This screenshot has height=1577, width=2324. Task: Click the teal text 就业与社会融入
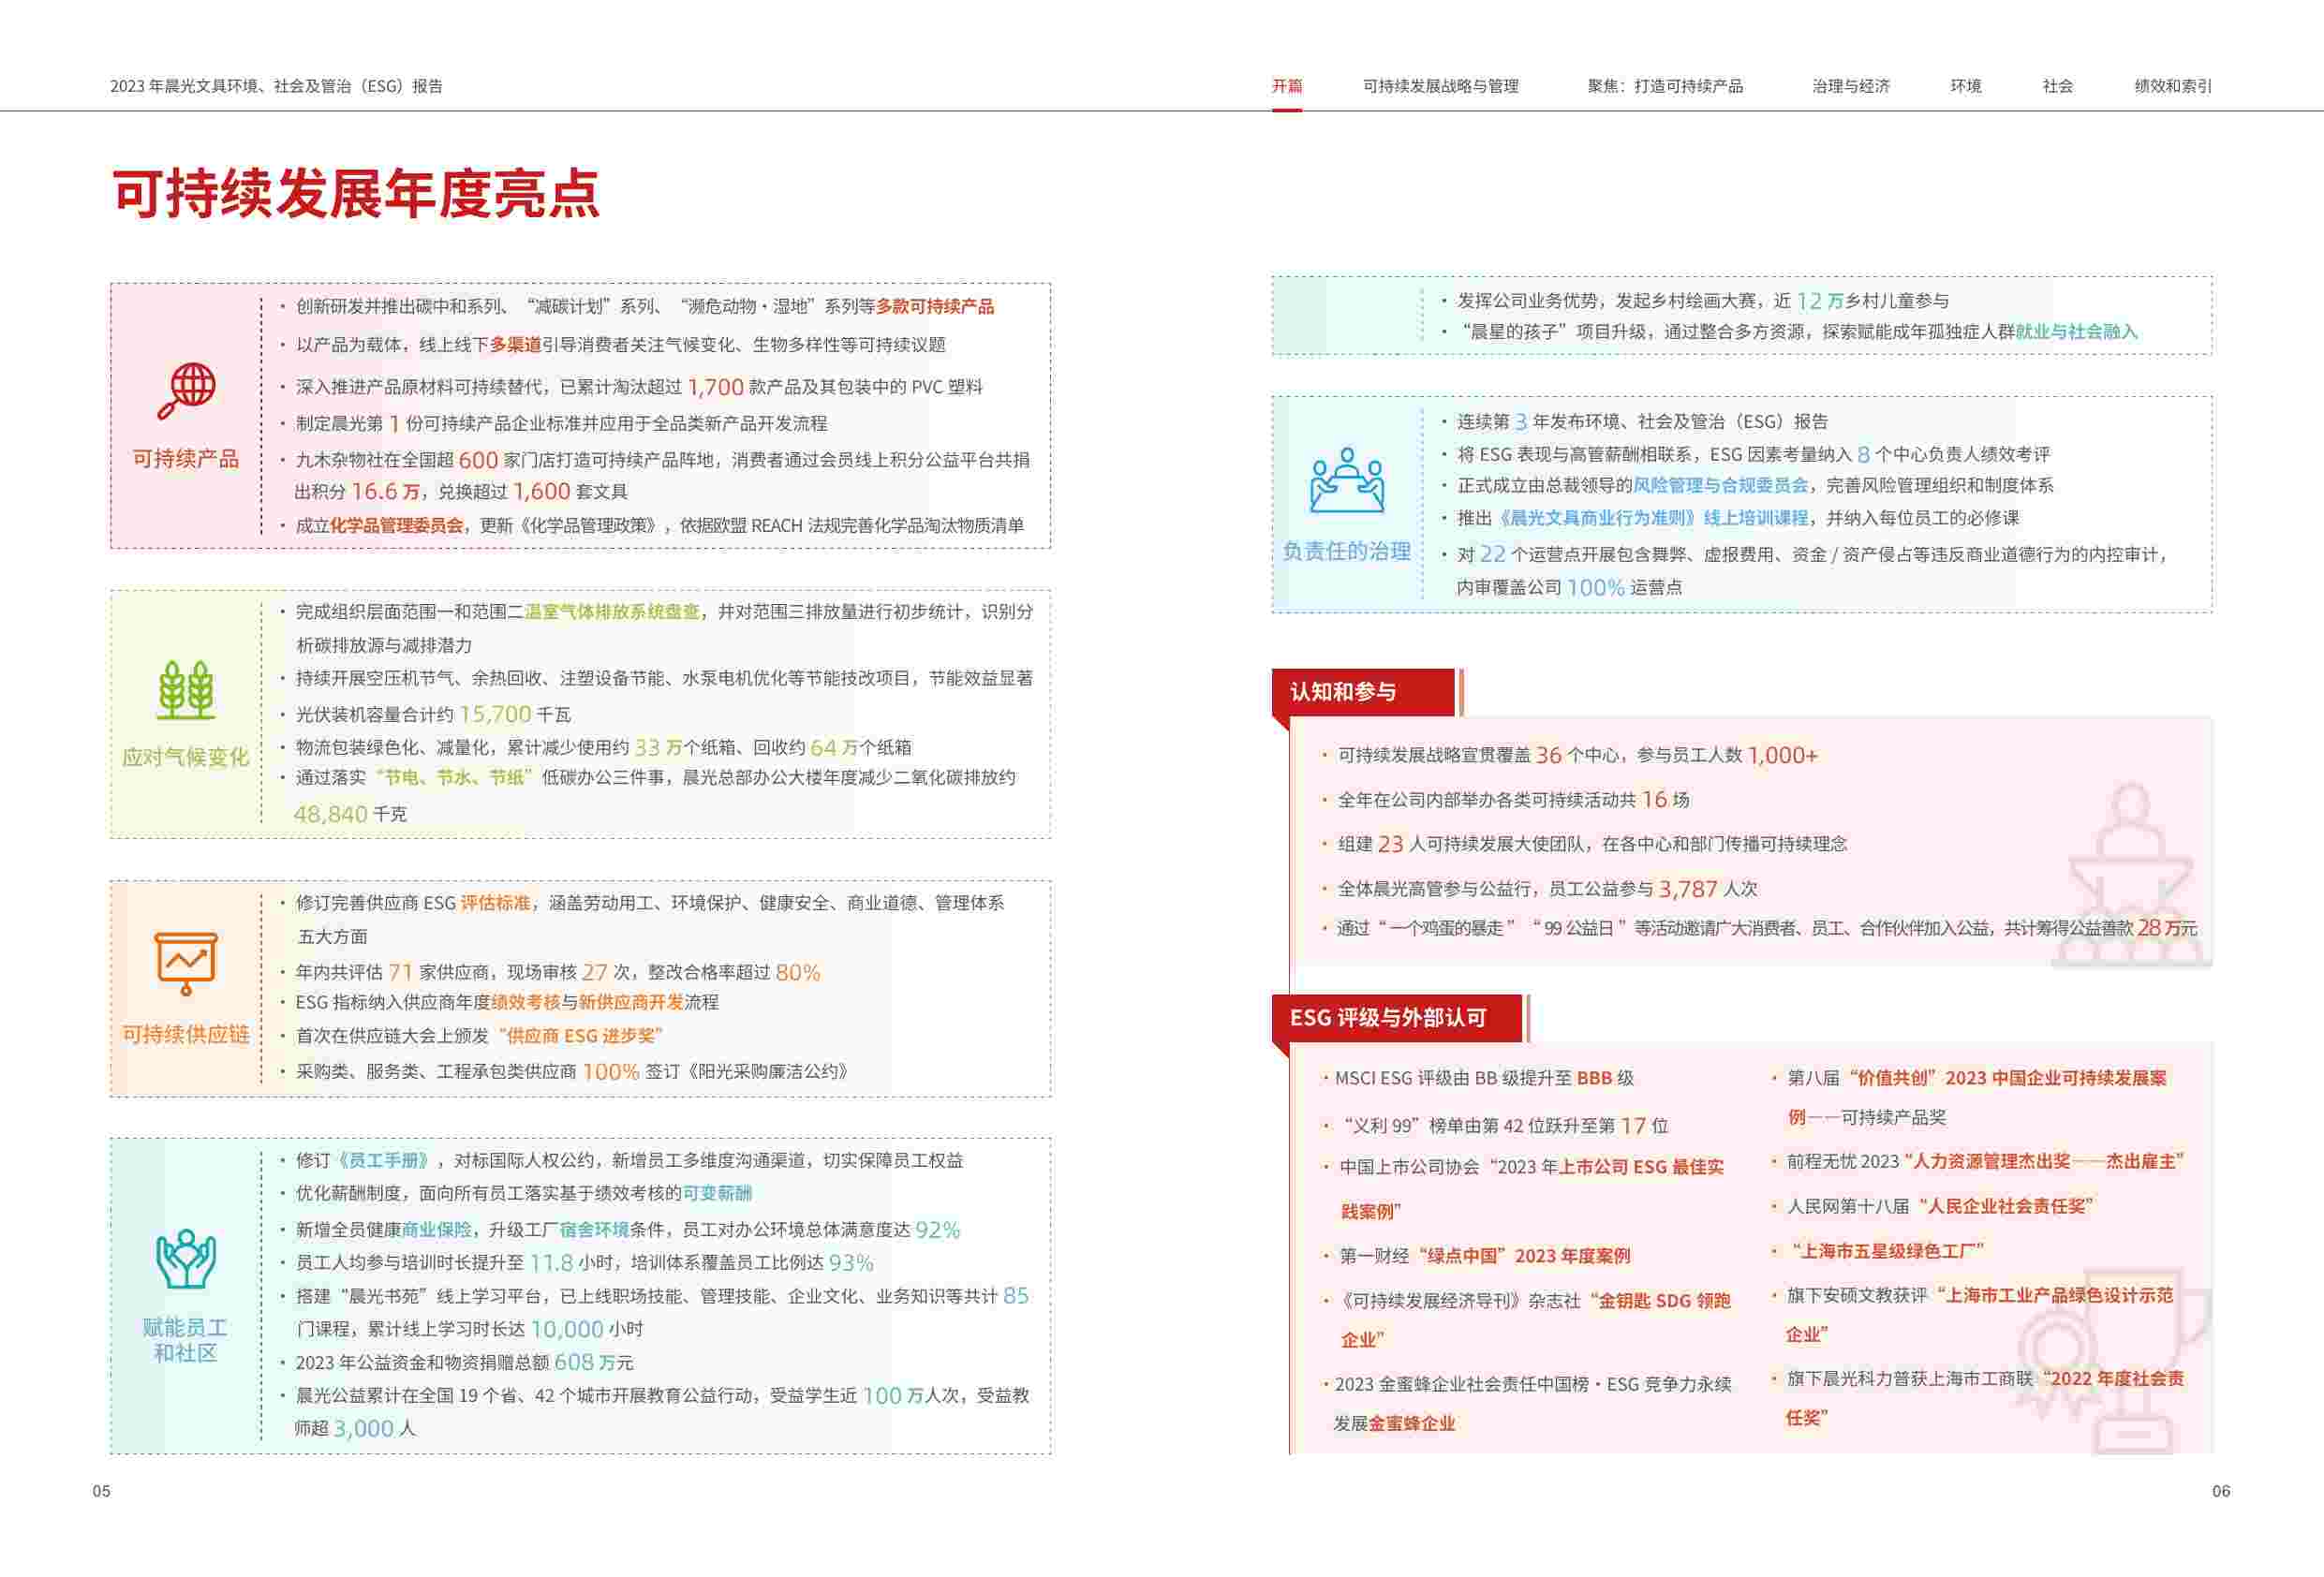pyautogui.click(x=2076, y=332)
